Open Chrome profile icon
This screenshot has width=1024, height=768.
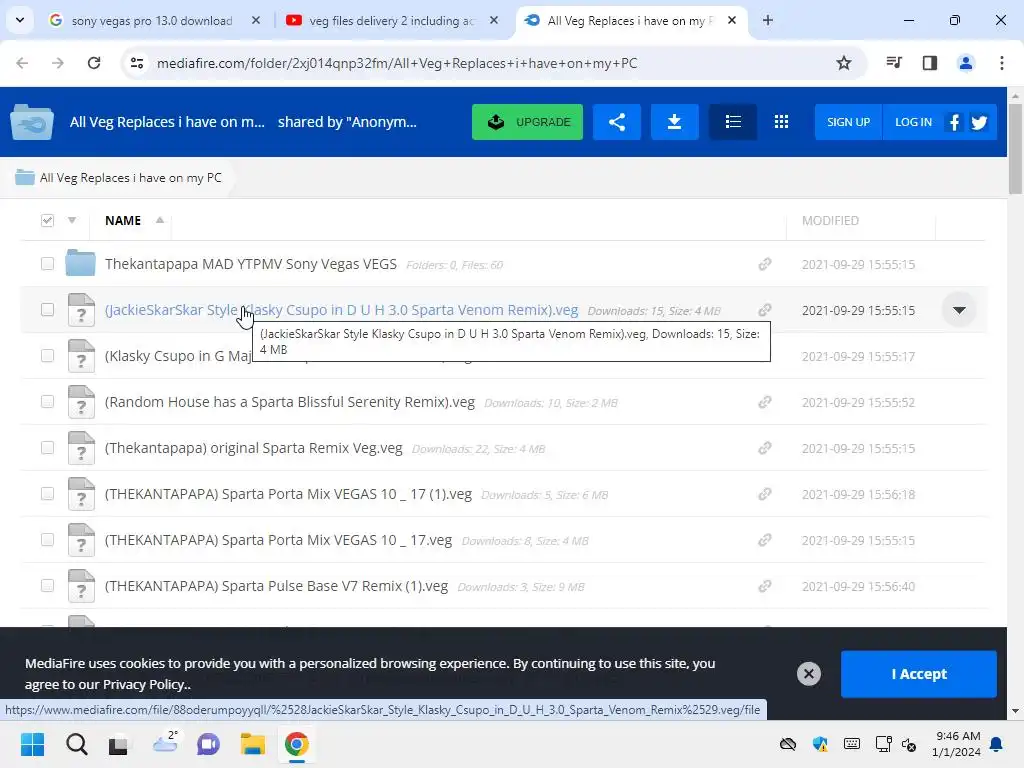coord(965,63)
